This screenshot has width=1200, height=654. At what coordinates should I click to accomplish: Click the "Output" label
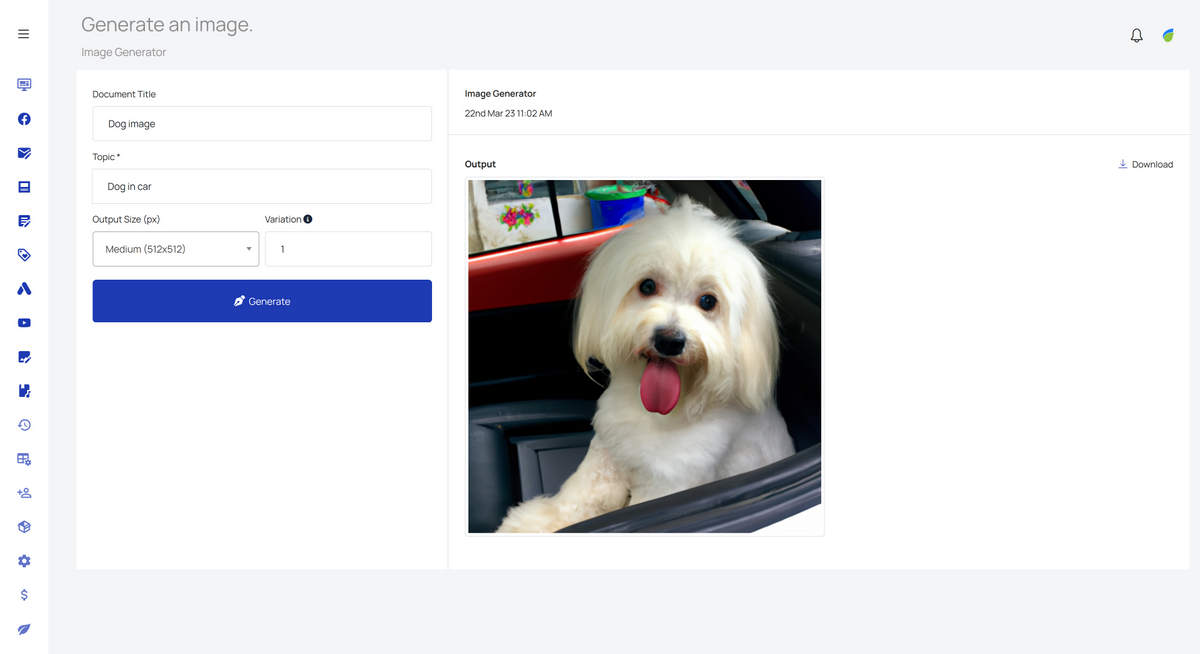(480, 164)
